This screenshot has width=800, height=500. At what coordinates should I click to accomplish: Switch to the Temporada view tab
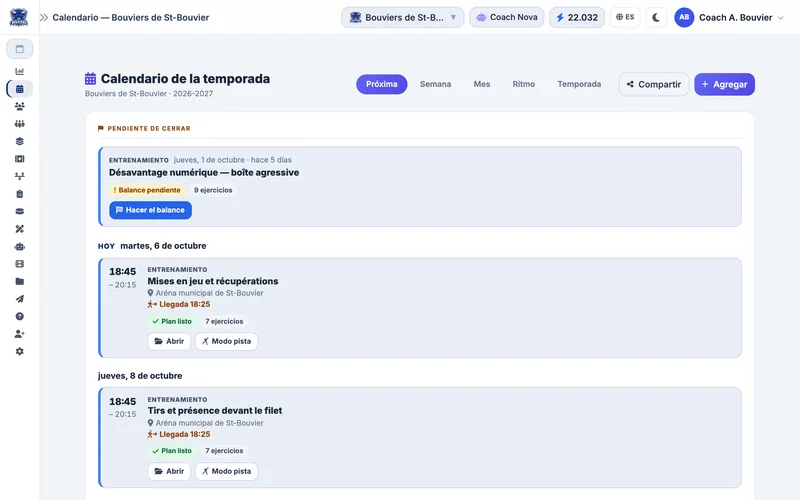pyautogui.click(x=579, y=84)
